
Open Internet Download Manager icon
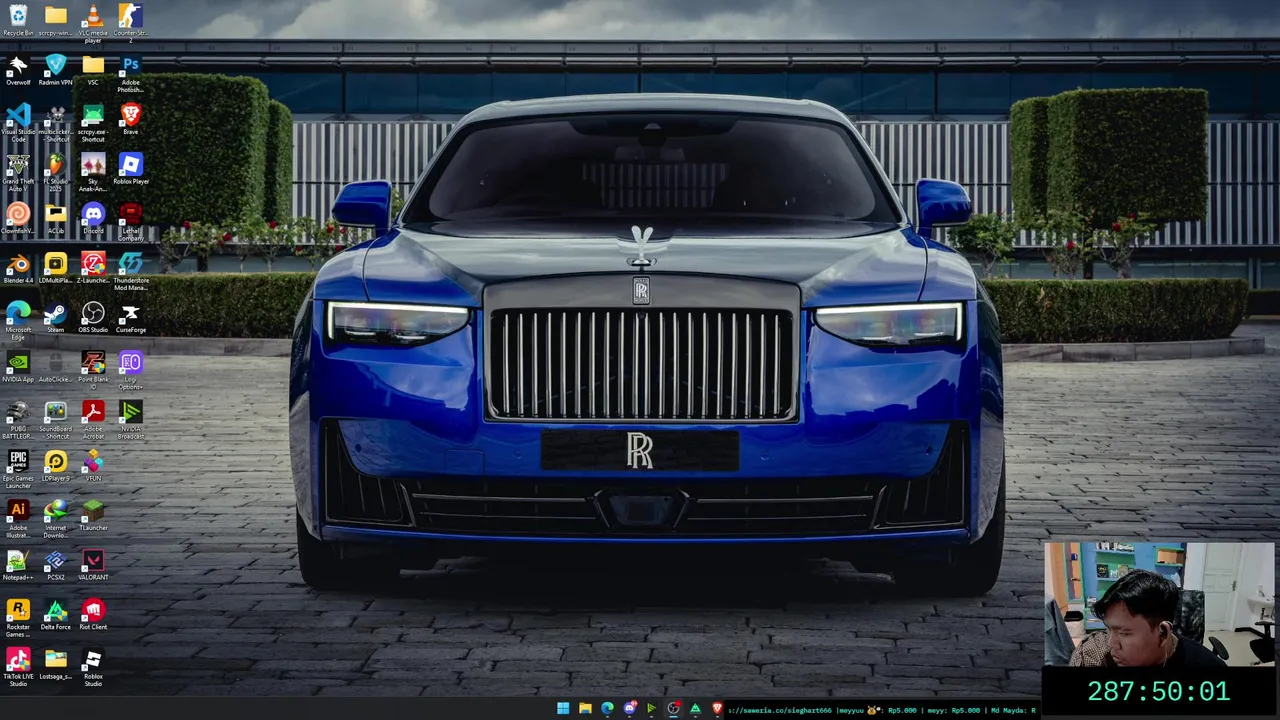click(x=55, y=518)
